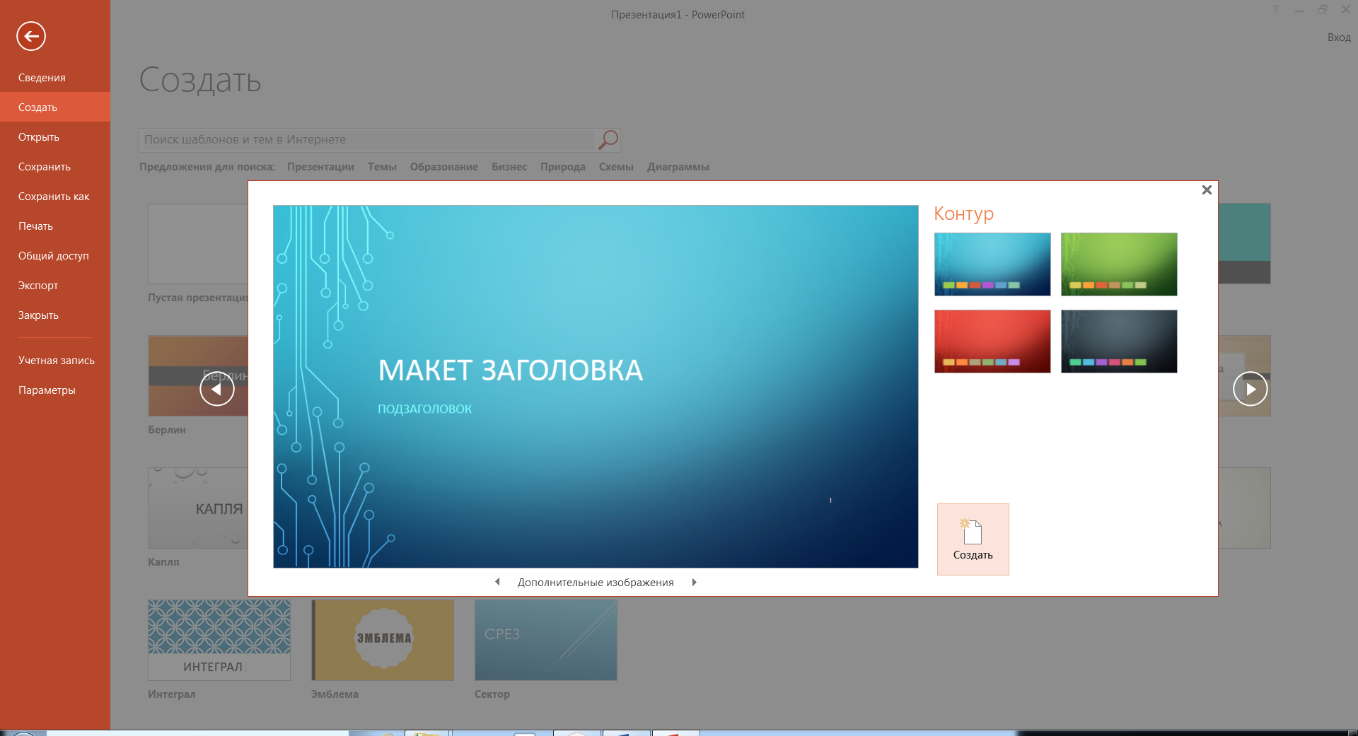Click the template search field
The width and height of the screenshot is (1358, 736).
pyautogui.click(x=367, y=140)
